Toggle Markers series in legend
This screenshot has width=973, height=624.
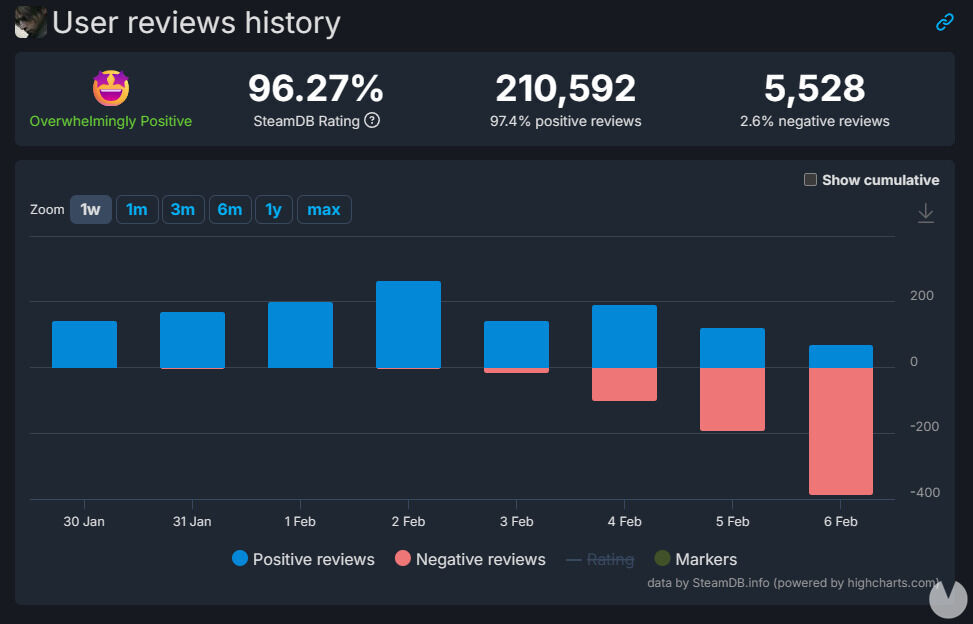click(x=695, y=559)
